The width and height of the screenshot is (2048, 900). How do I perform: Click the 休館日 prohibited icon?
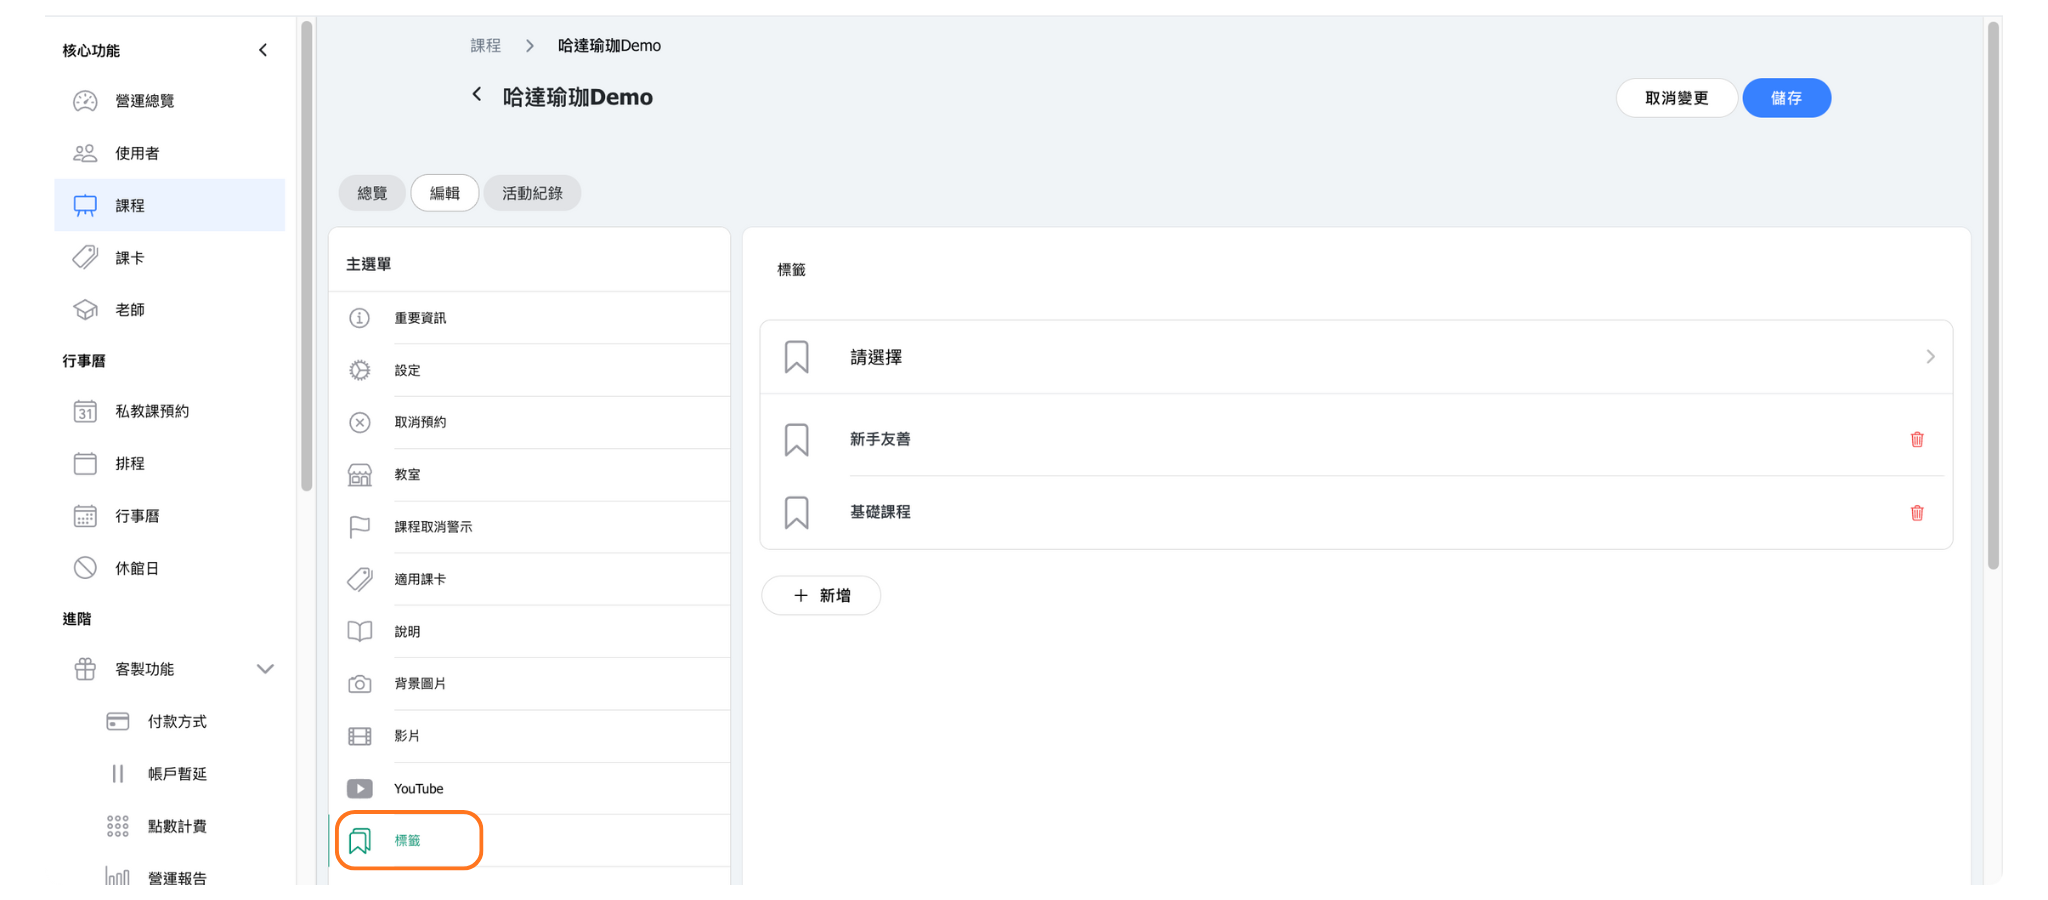[x=85, y=568]
